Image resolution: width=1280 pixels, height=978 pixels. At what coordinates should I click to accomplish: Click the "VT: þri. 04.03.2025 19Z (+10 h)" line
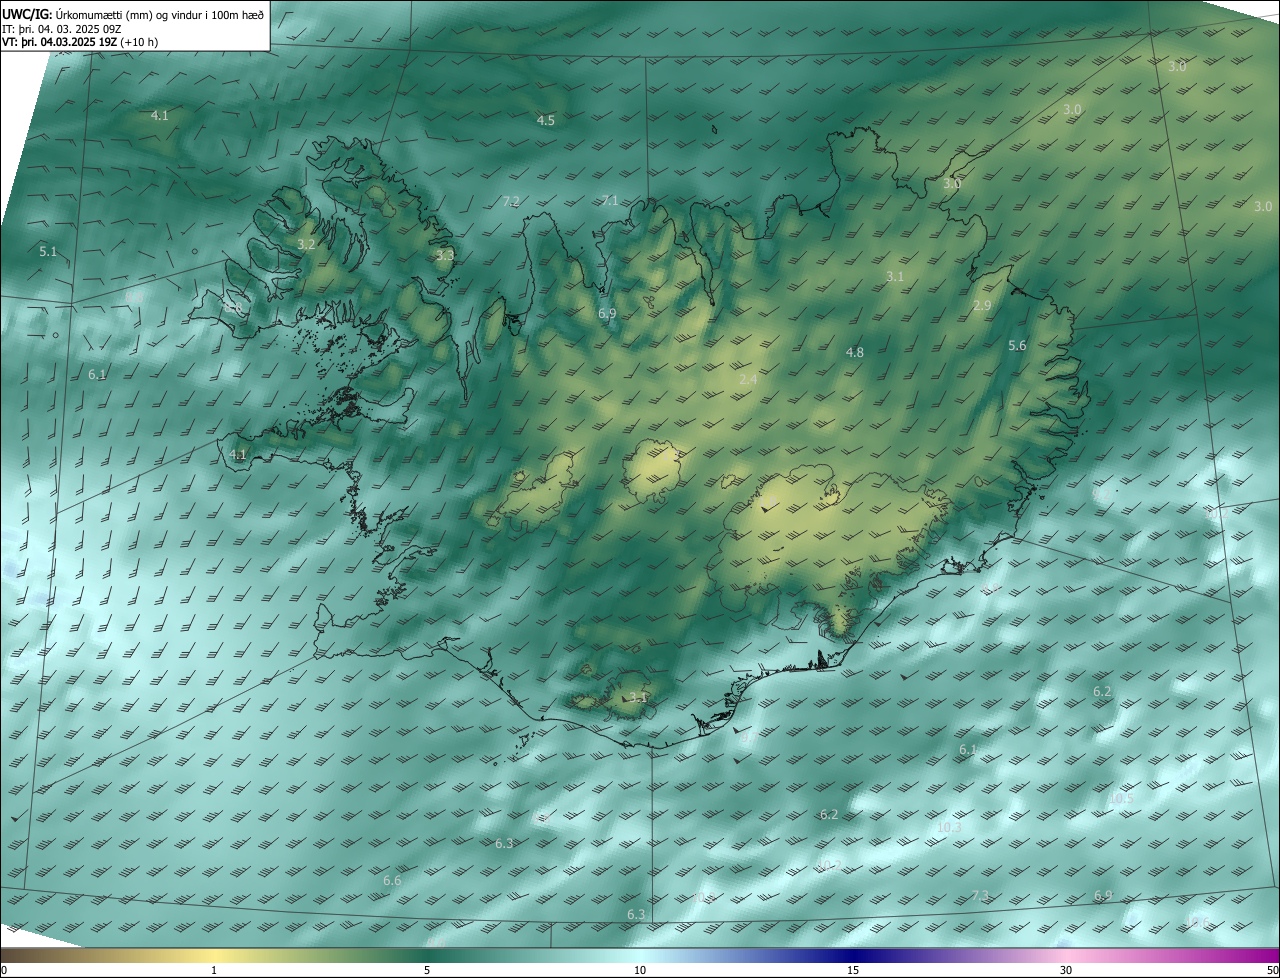(x=80, y=42)
